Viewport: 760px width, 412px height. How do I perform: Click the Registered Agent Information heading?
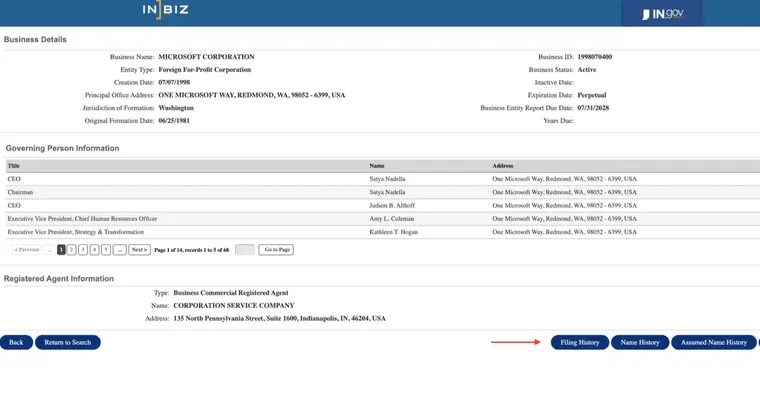click(59, 279)
